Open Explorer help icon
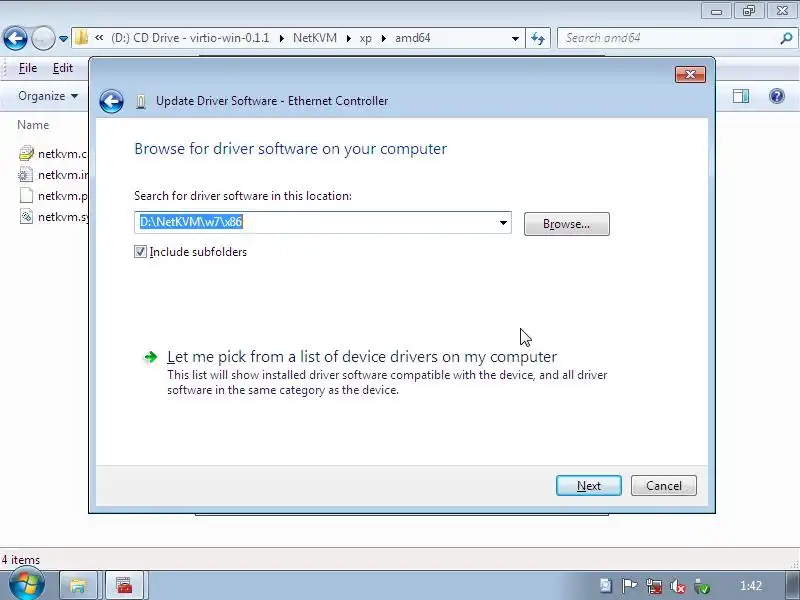 pos(777,96)
